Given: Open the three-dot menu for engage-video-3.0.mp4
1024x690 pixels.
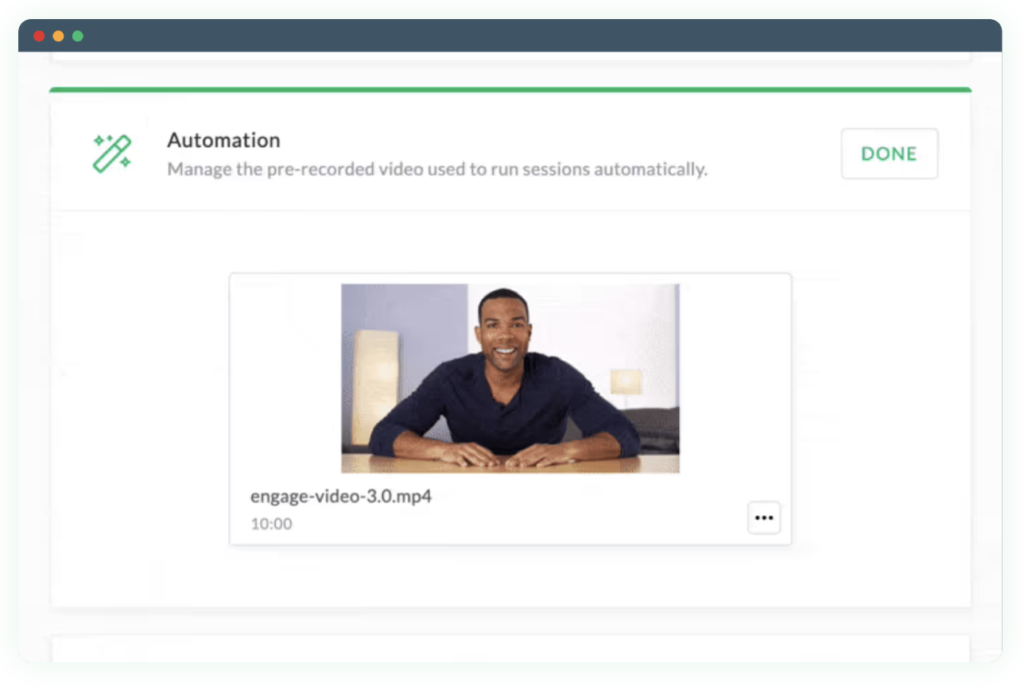Looking at the screenshot, I should 764,518.
